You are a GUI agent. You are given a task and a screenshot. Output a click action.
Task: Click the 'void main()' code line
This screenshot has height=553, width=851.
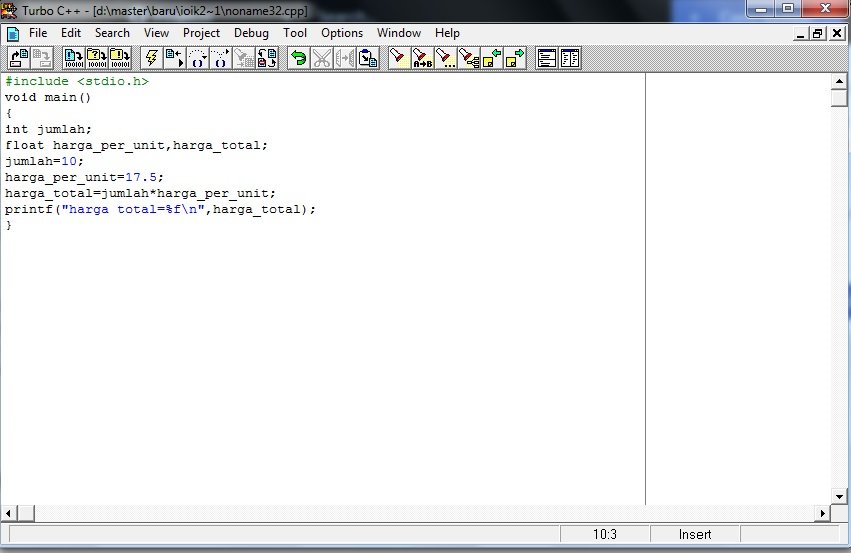point(48,98)
